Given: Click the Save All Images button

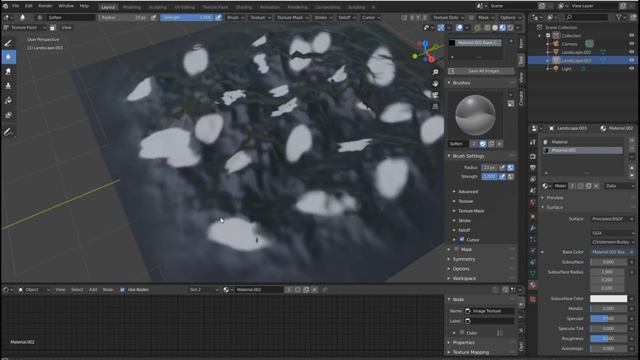Looking at the screenshot, I should point(481,71).
